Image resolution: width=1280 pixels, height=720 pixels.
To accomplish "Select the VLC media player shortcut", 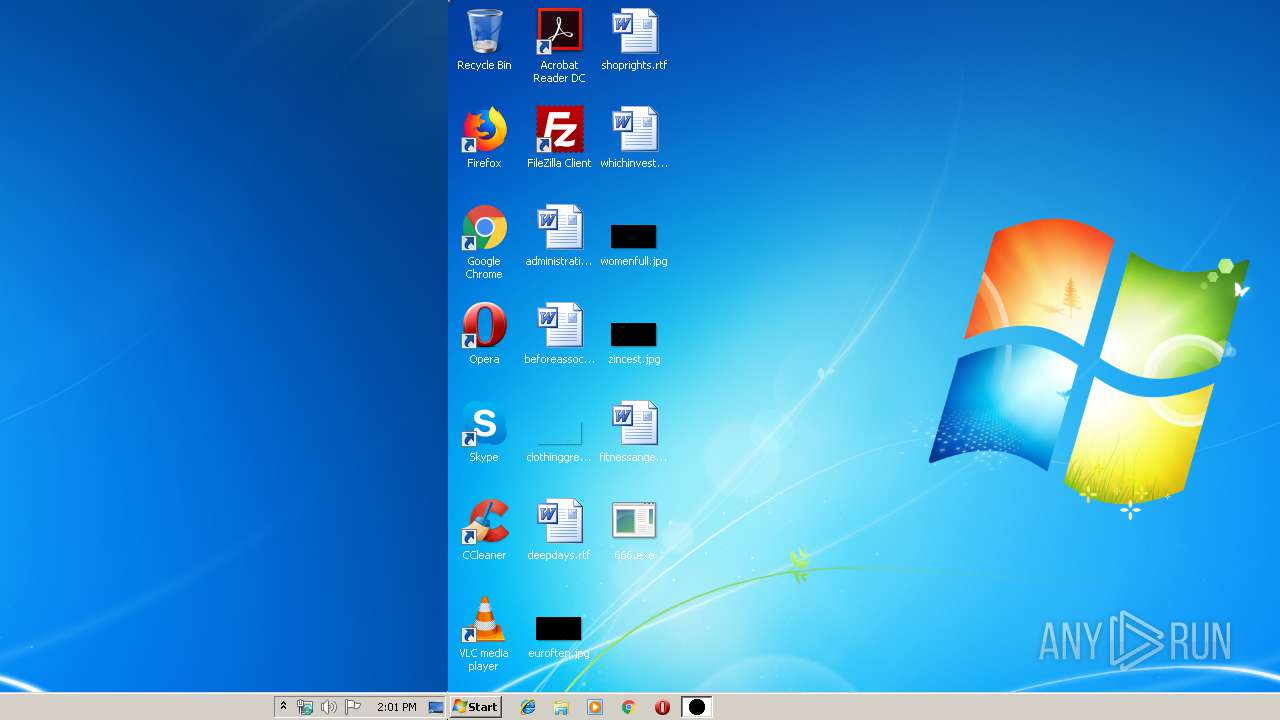I will point(484,634).
